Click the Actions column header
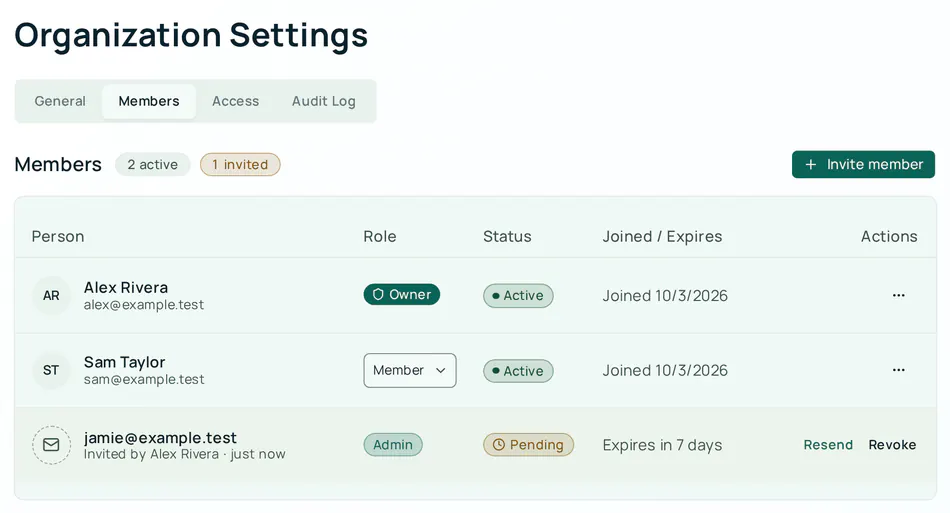950x513 pixels. pos(889,236)
